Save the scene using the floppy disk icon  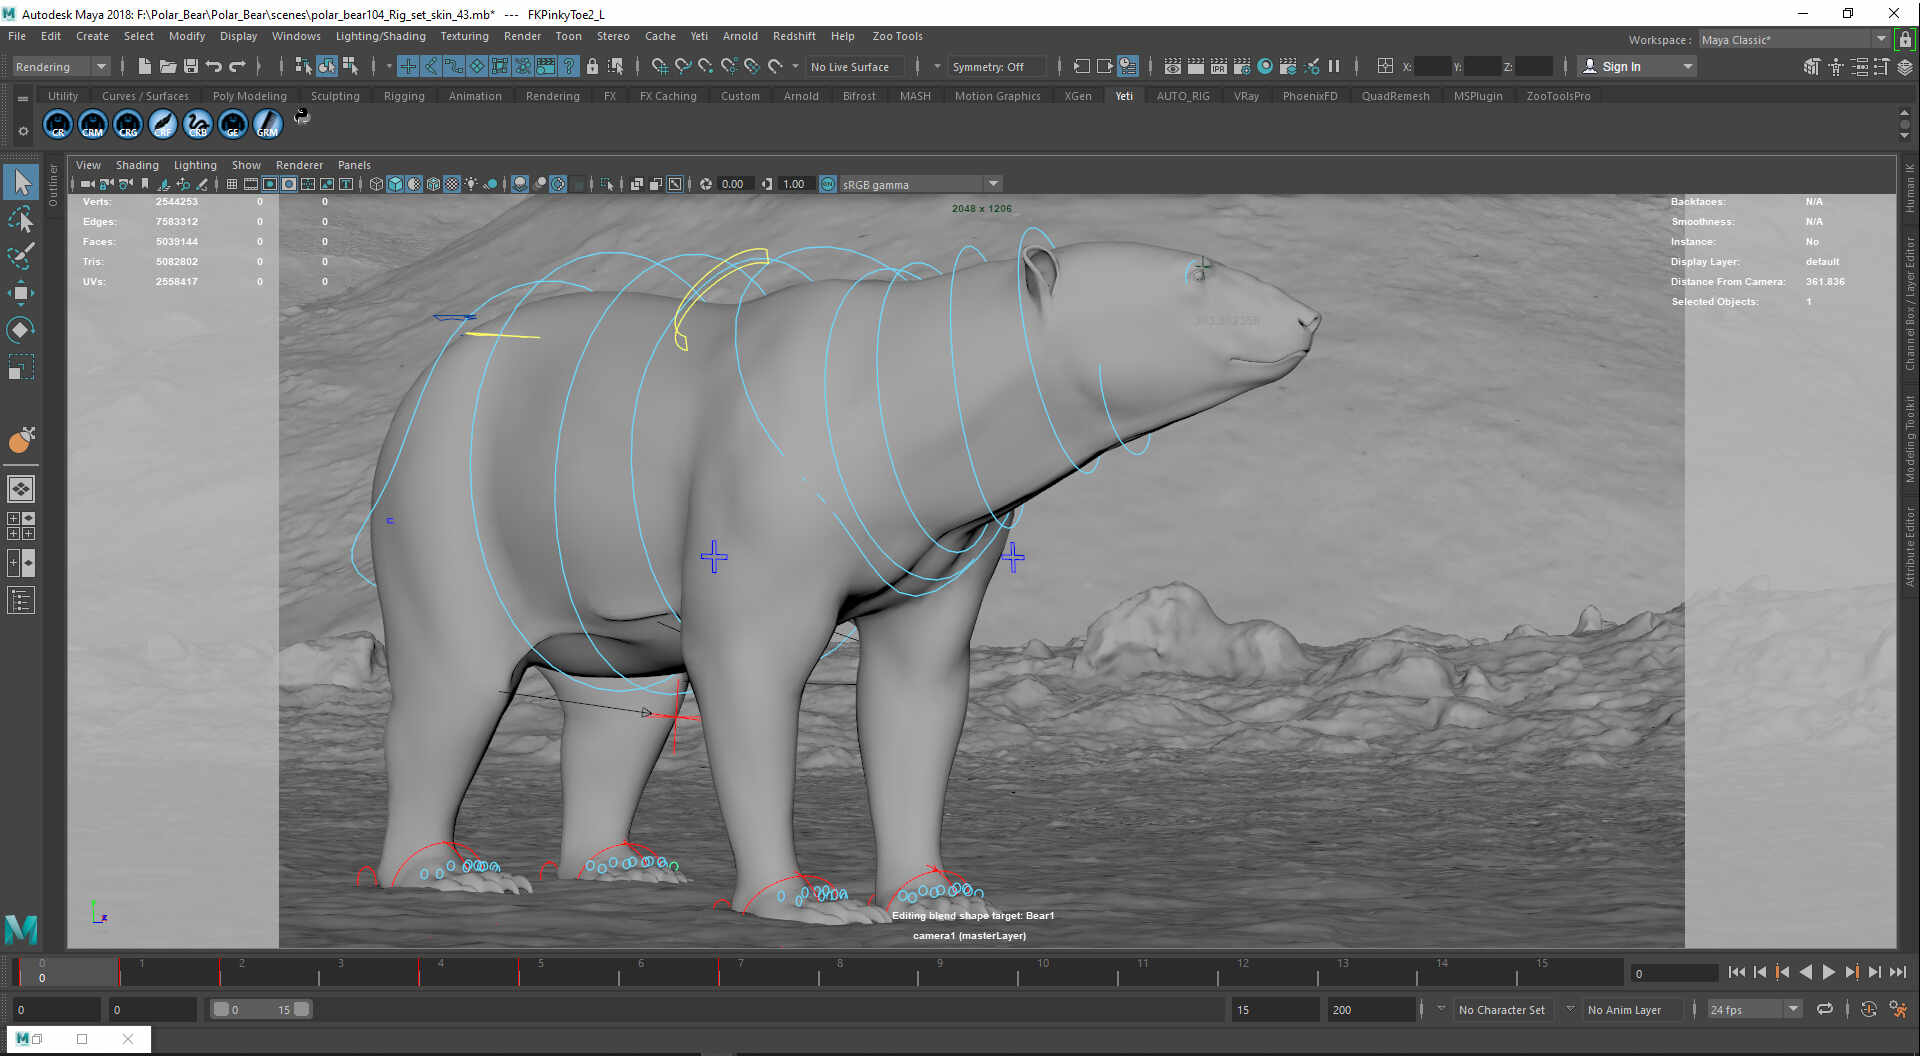(x=190, y=66)
